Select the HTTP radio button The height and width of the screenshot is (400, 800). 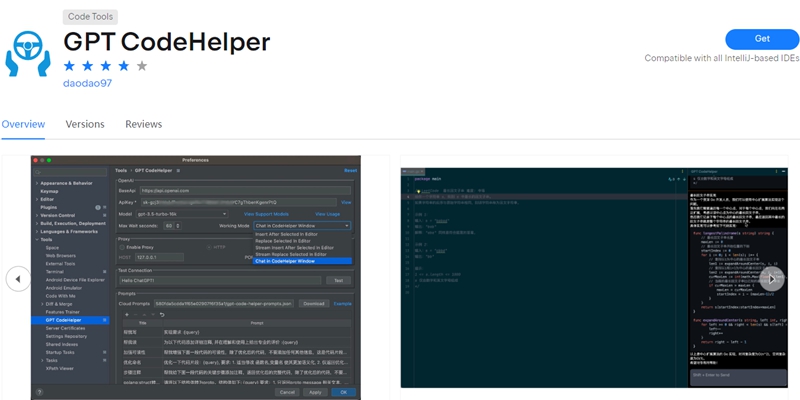[x=208, y=246]
